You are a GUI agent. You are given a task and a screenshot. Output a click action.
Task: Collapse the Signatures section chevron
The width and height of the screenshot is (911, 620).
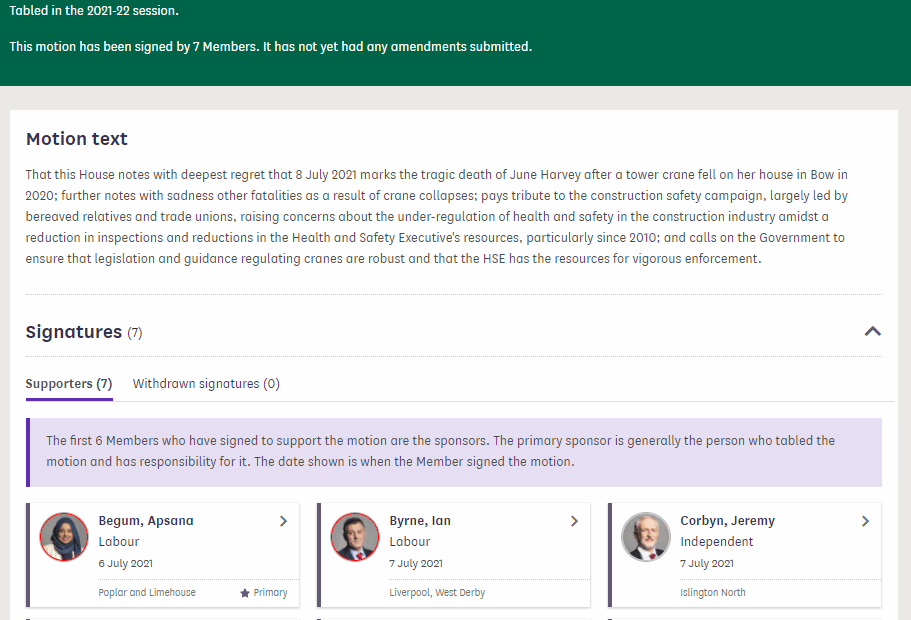[872, 331]
